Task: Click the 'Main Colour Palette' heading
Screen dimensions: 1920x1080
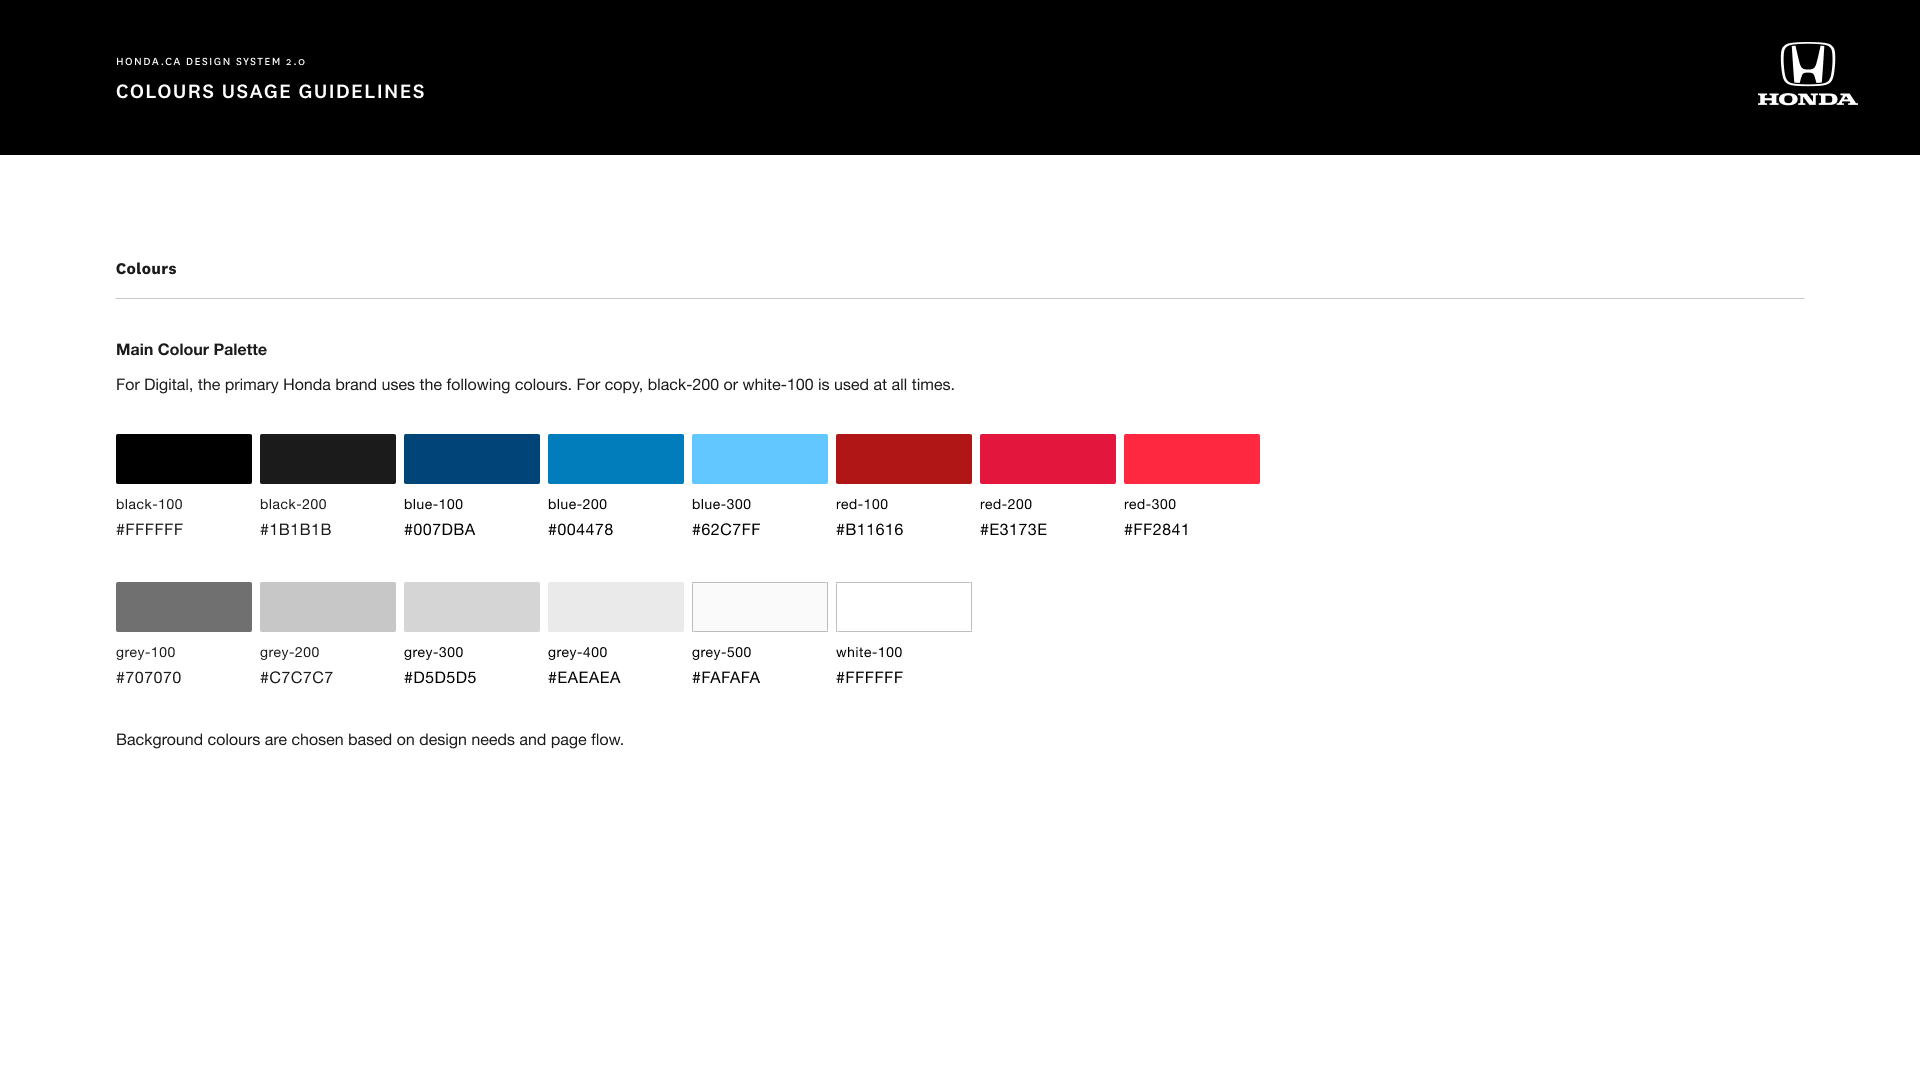Action: 191,350
